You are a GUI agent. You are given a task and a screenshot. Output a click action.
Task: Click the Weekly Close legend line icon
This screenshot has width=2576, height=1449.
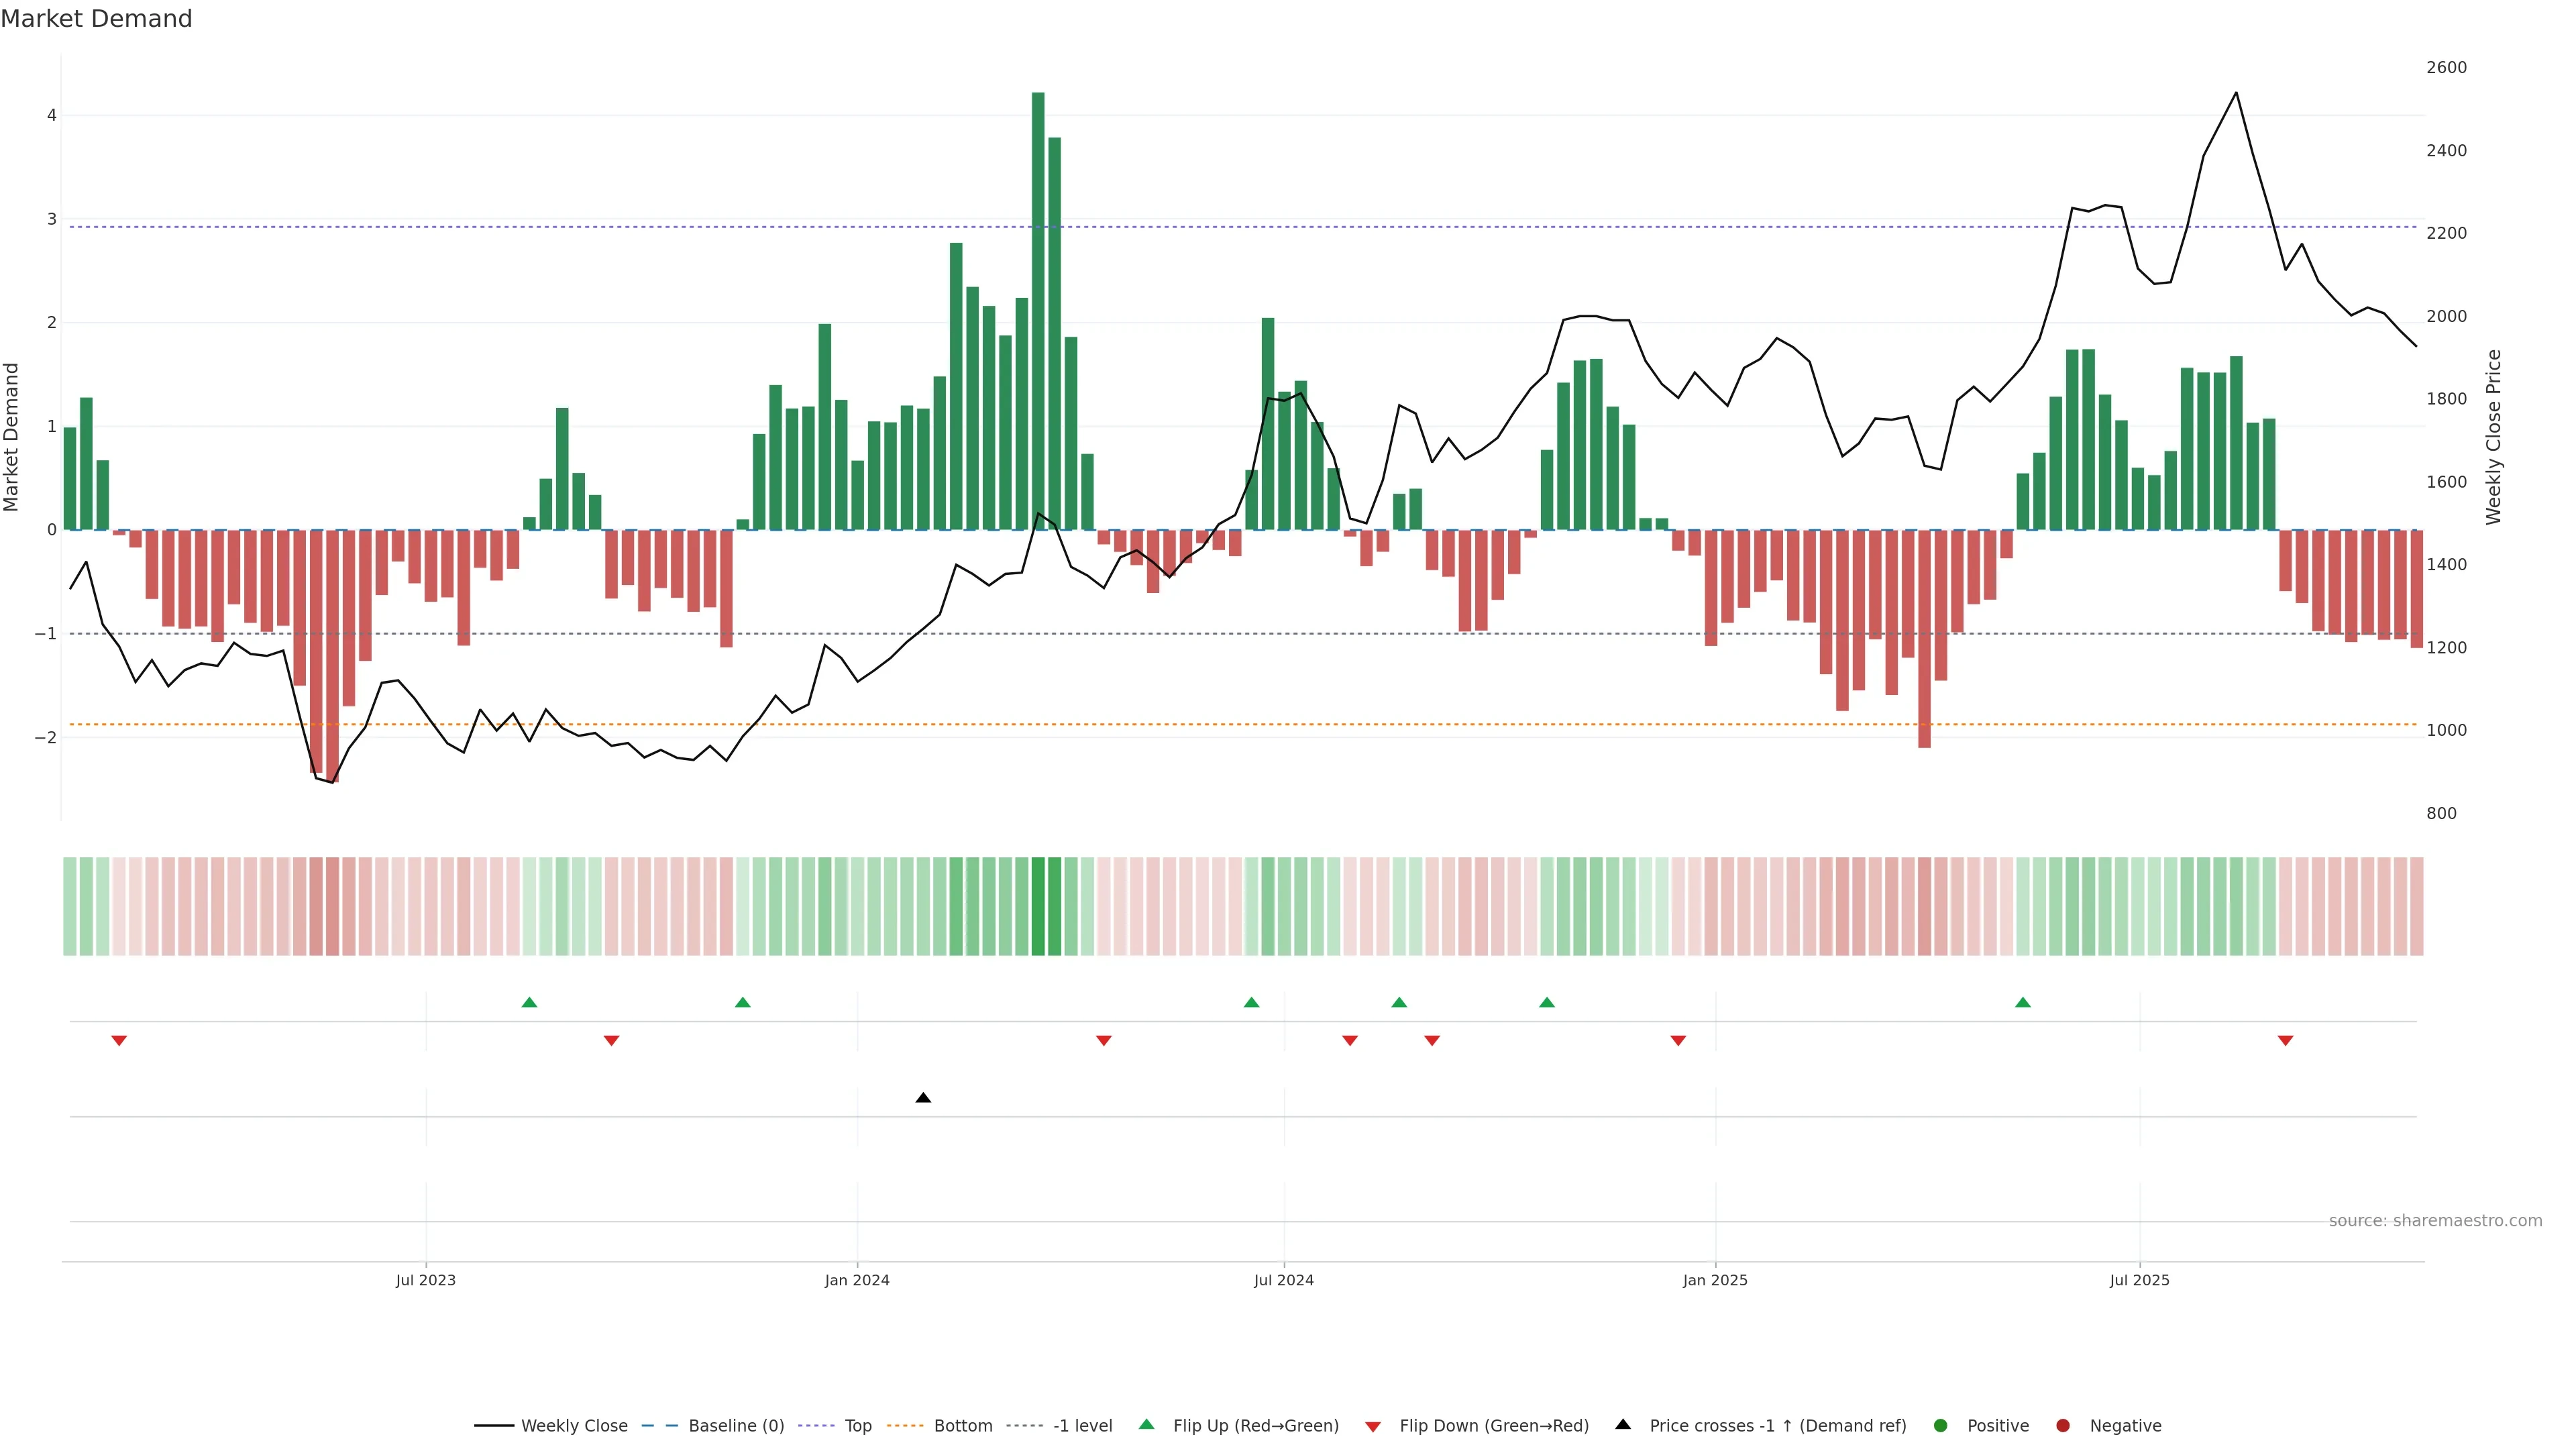494,1426
